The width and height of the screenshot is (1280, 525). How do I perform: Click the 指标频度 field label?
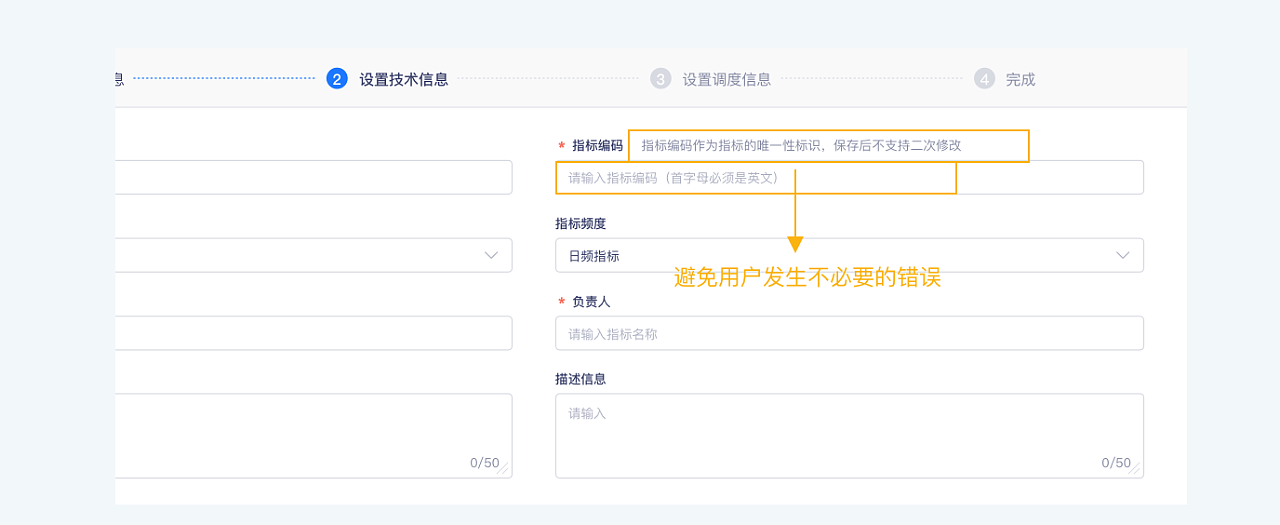point(580,223)
